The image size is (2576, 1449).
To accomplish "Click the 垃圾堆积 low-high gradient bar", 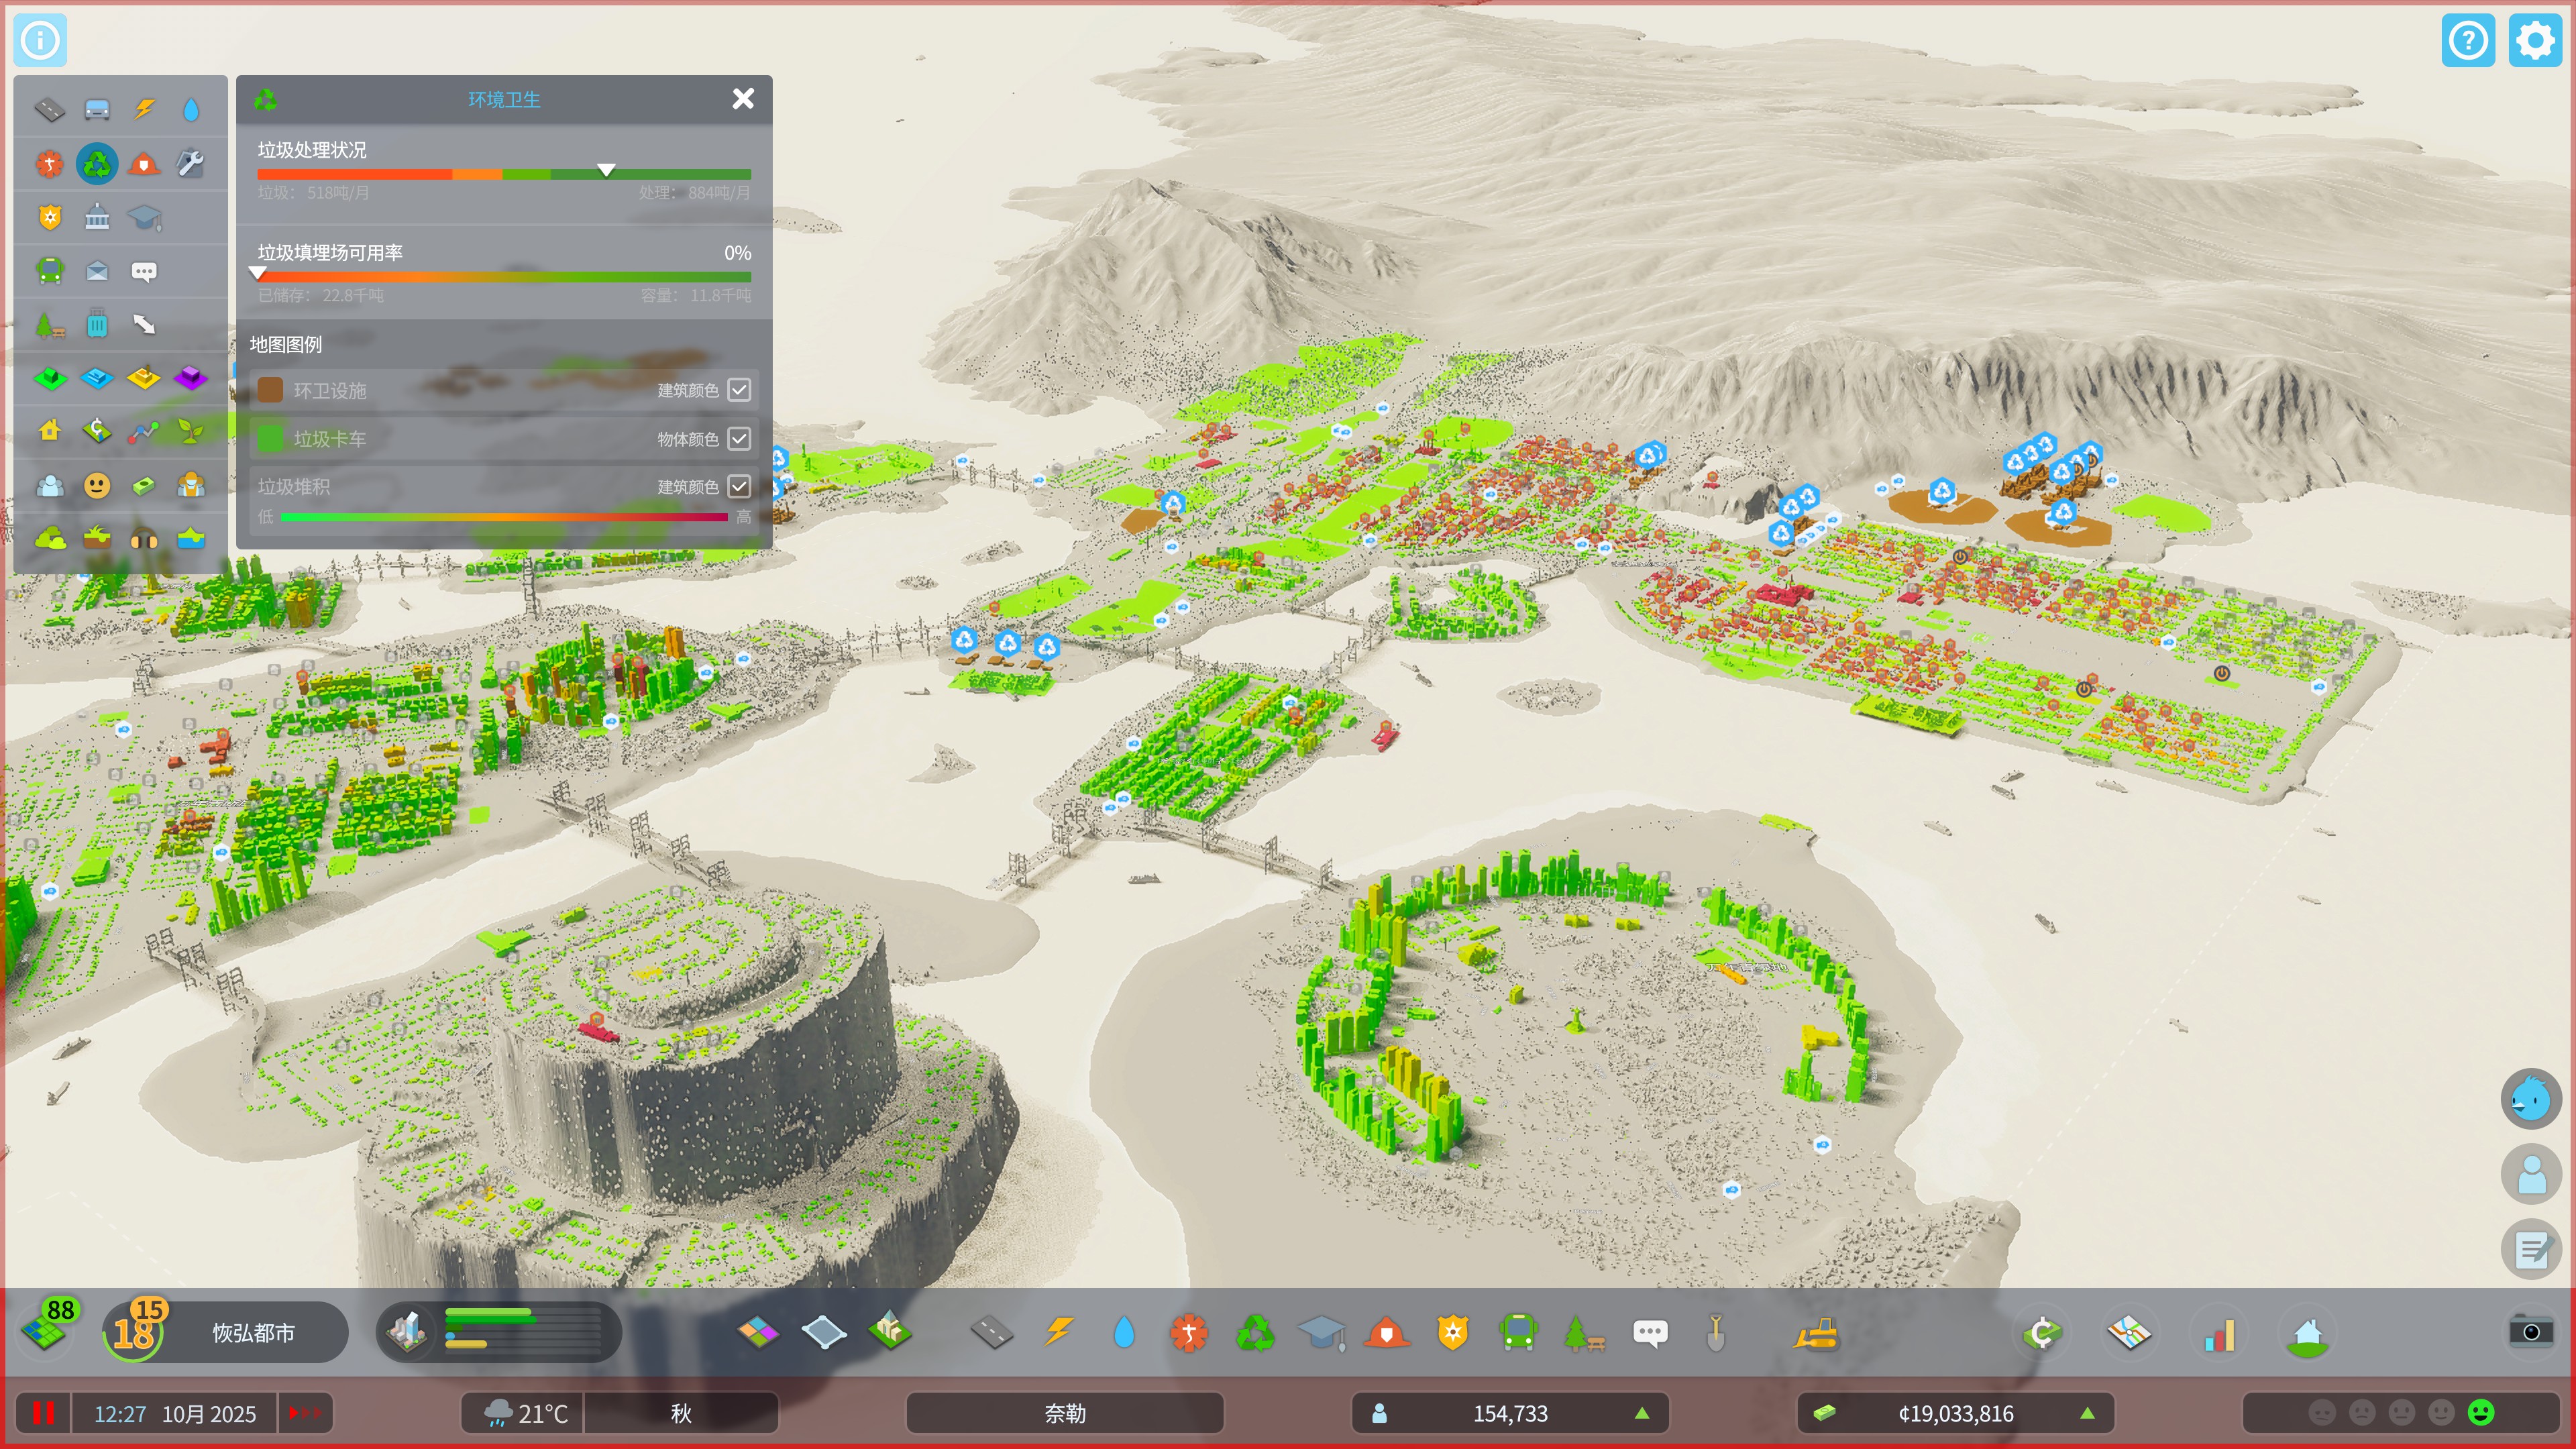I will point(504,517).
